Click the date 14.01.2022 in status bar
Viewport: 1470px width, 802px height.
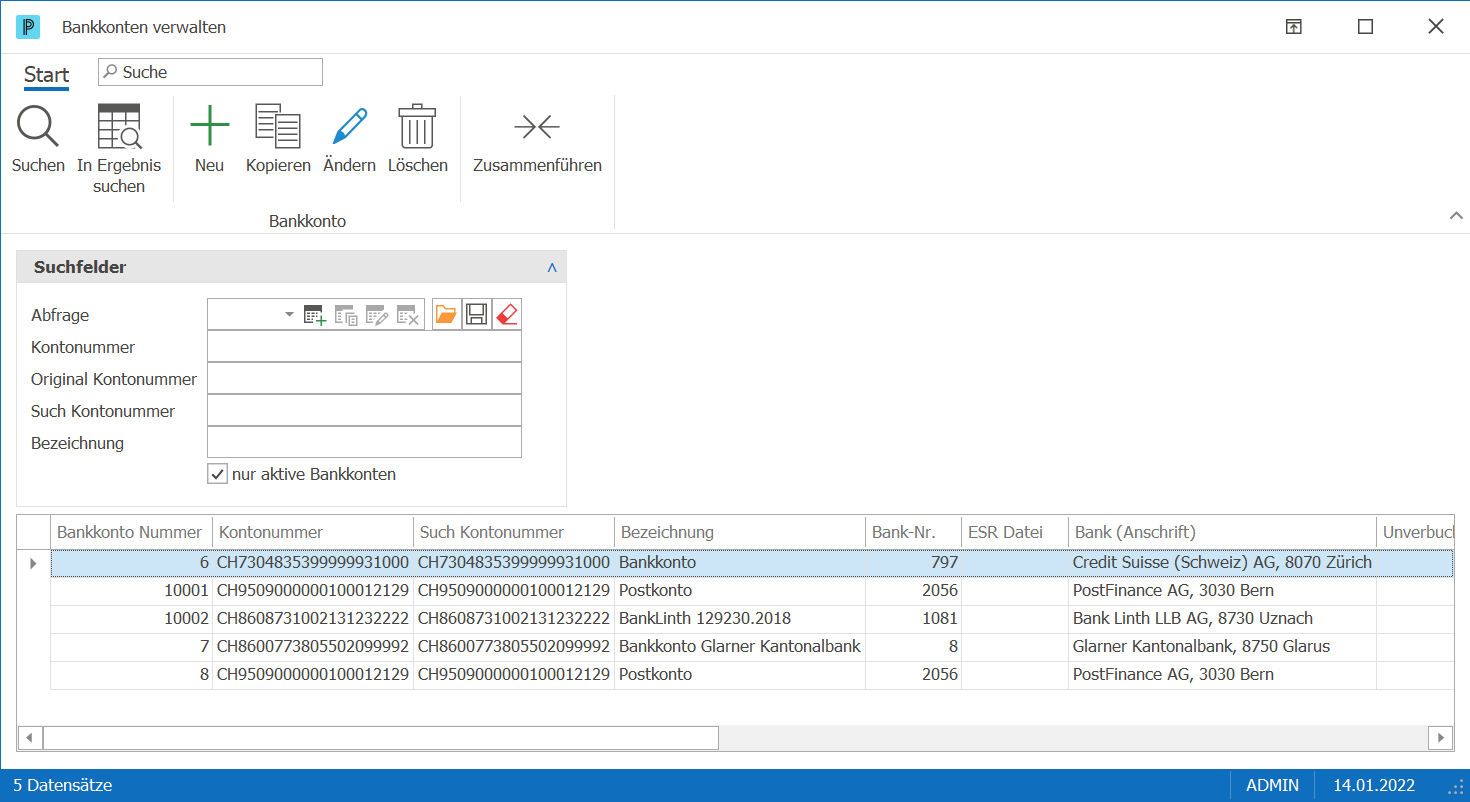pos(1374,785)
